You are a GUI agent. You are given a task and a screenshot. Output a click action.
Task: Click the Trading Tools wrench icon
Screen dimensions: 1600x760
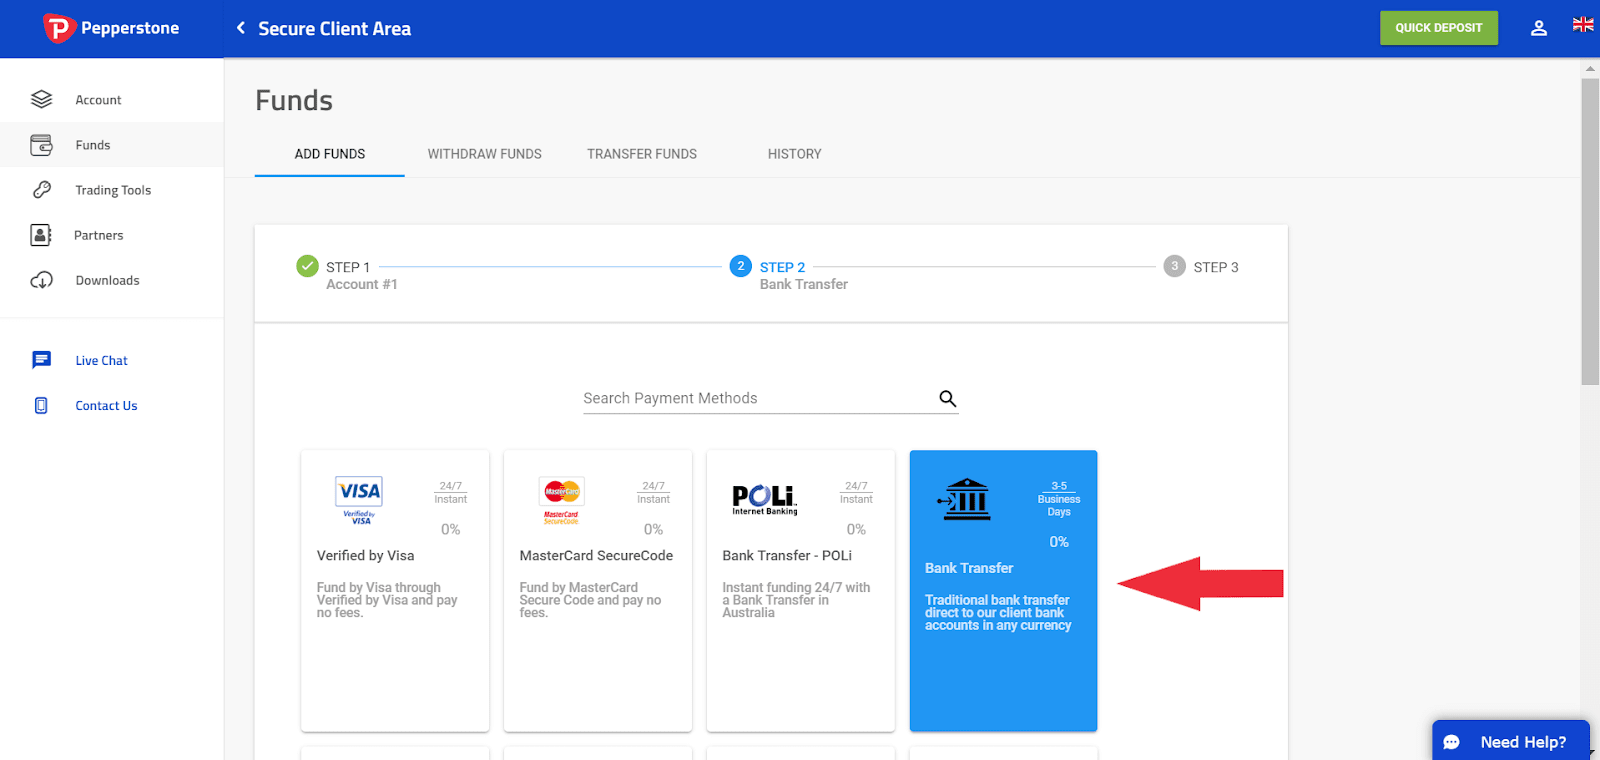[41, 190]
